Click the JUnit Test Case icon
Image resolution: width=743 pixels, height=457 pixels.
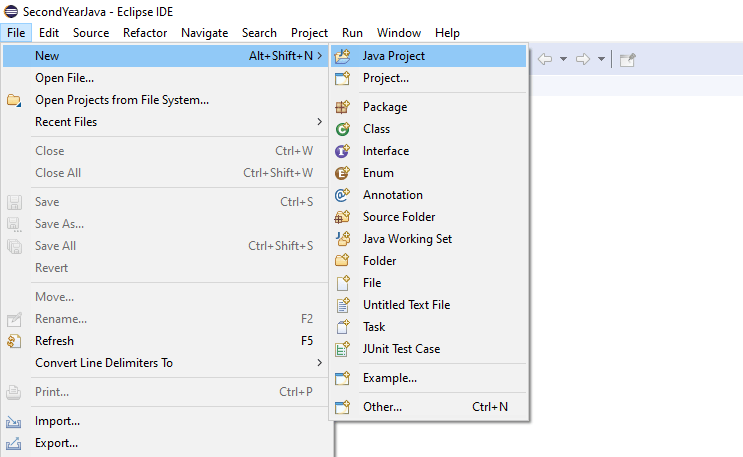click(x=343, y=349)
